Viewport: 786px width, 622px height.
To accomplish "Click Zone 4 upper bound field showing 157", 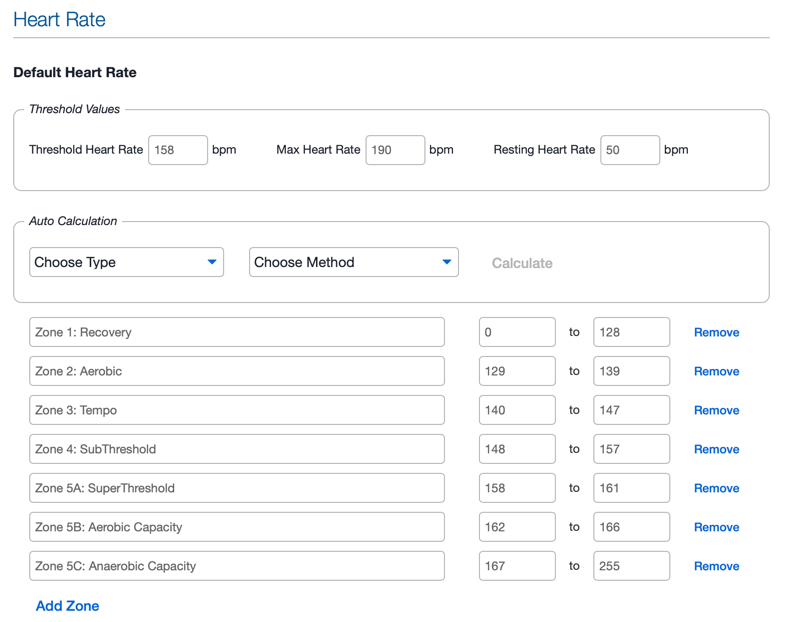I will click(632, 449).
